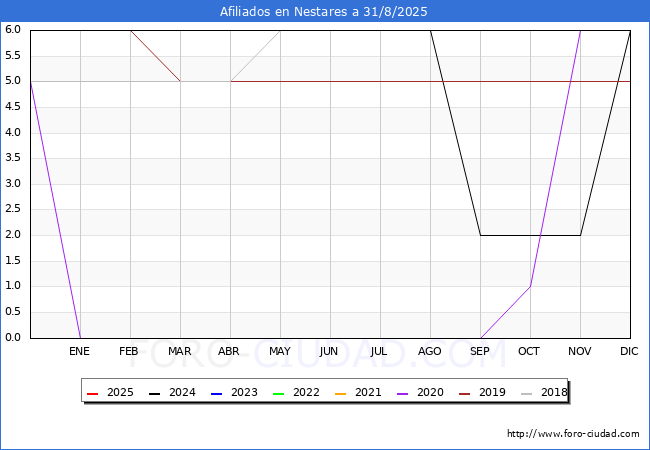Screen dimensions: 650x450
Task: Click the SEP month axis label
Action: pyautogui.click(x=480, y=351)
